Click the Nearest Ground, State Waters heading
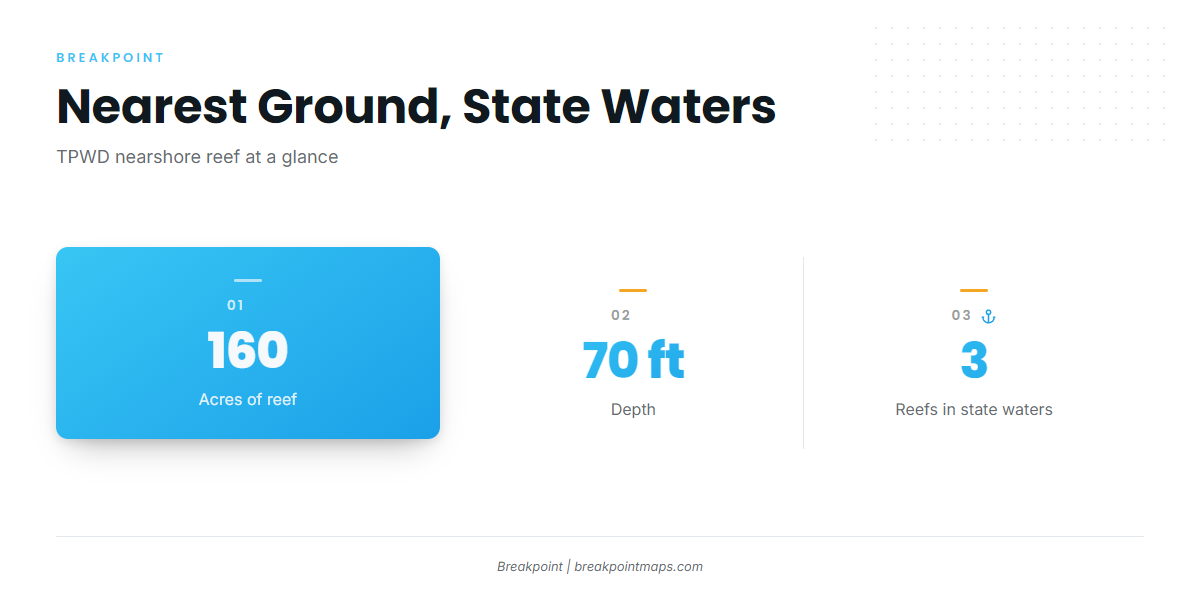The height and width of the screenshot is (600, 1200). click(416, 107)
